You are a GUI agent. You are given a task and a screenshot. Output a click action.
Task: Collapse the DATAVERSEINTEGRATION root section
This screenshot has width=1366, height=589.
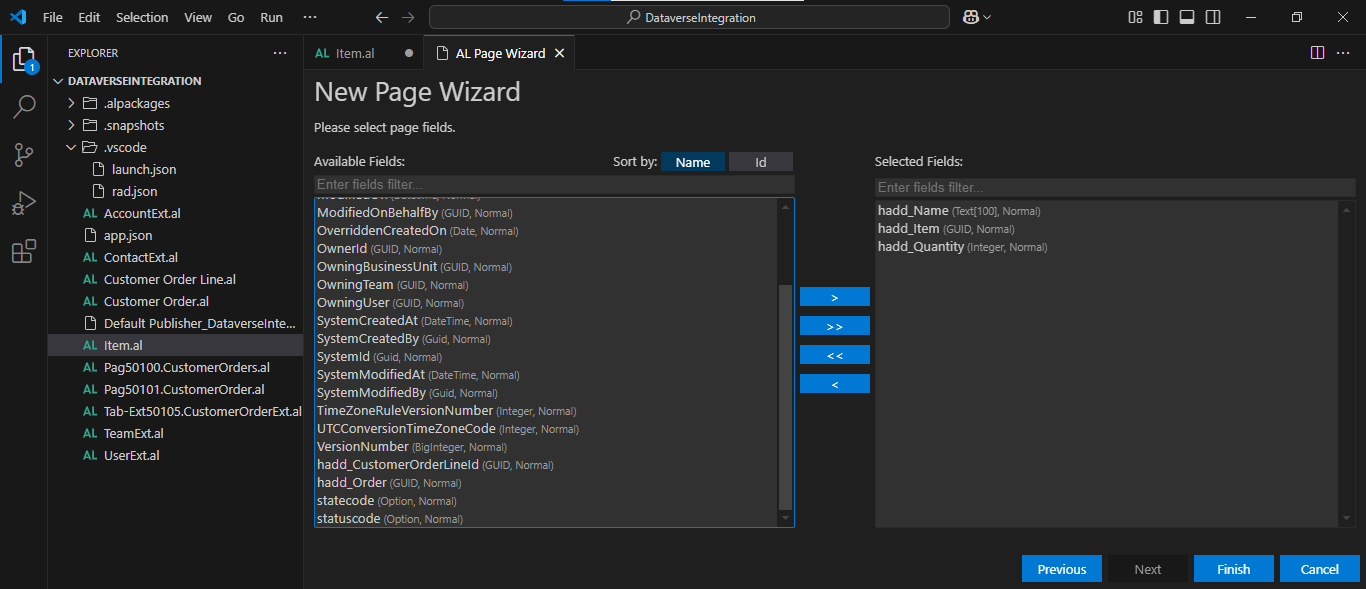58,81
